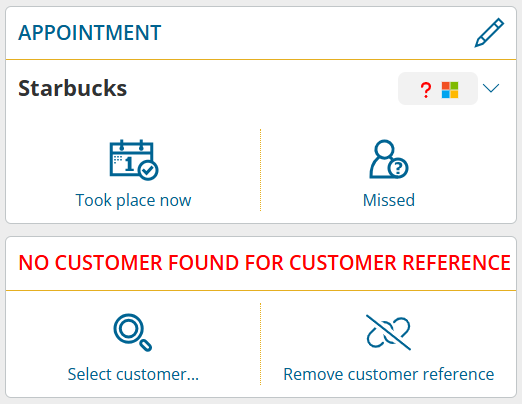Click the red question mark status icon
522x404 pixels.
click(x=426, y=90)
